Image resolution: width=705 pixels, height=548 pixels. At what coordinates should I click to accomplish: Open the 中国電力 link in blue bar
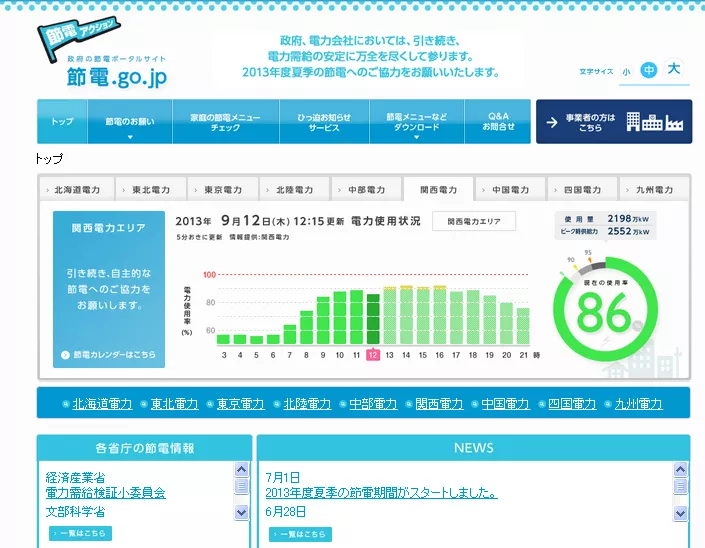(505, 404)
